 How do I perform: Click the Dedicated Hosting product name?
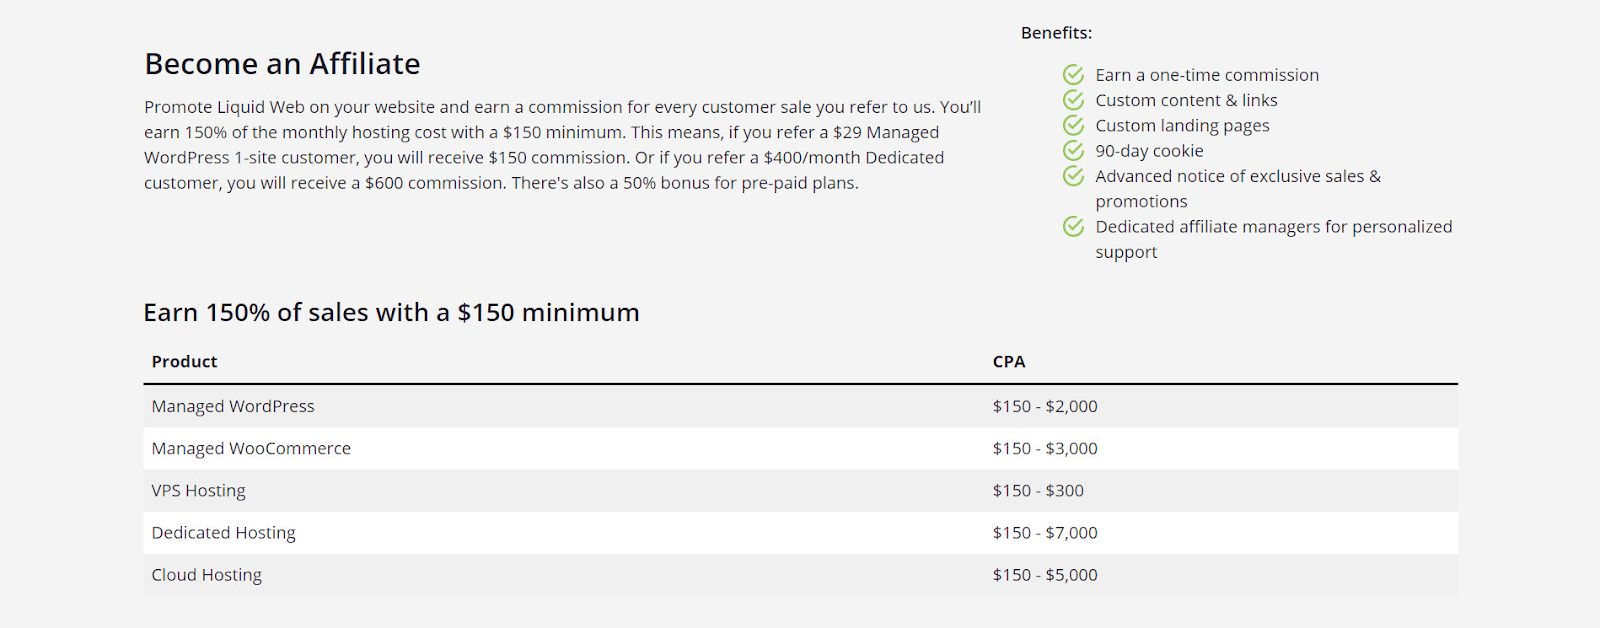pos(223,533)
